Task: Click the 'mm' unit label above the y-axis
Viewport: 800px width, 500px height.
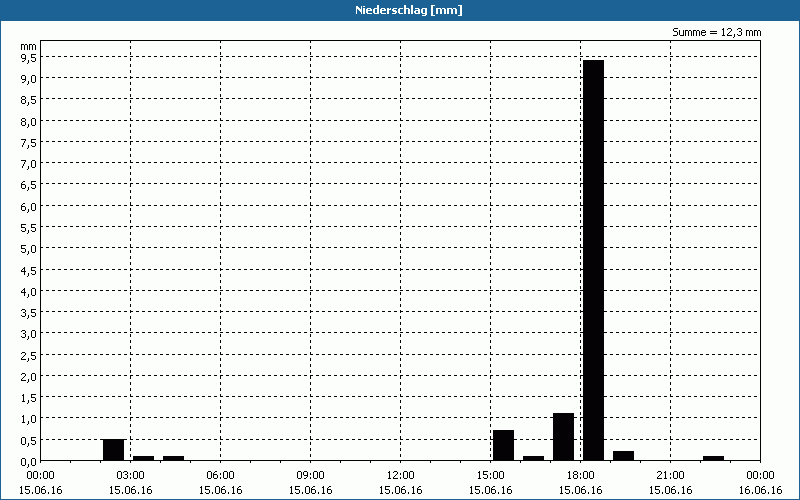Action: [28, 46]
